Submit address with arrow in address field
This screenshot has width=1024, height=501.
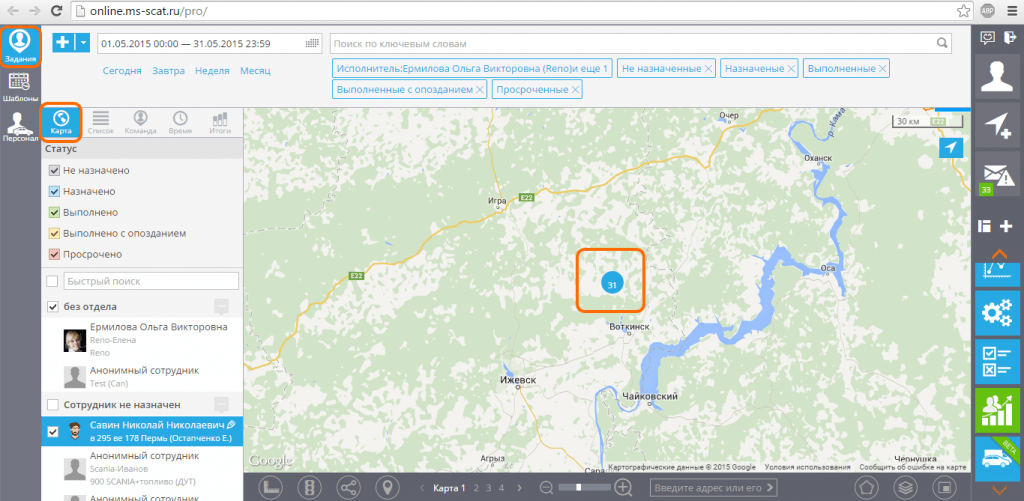[x=770, y=487]
